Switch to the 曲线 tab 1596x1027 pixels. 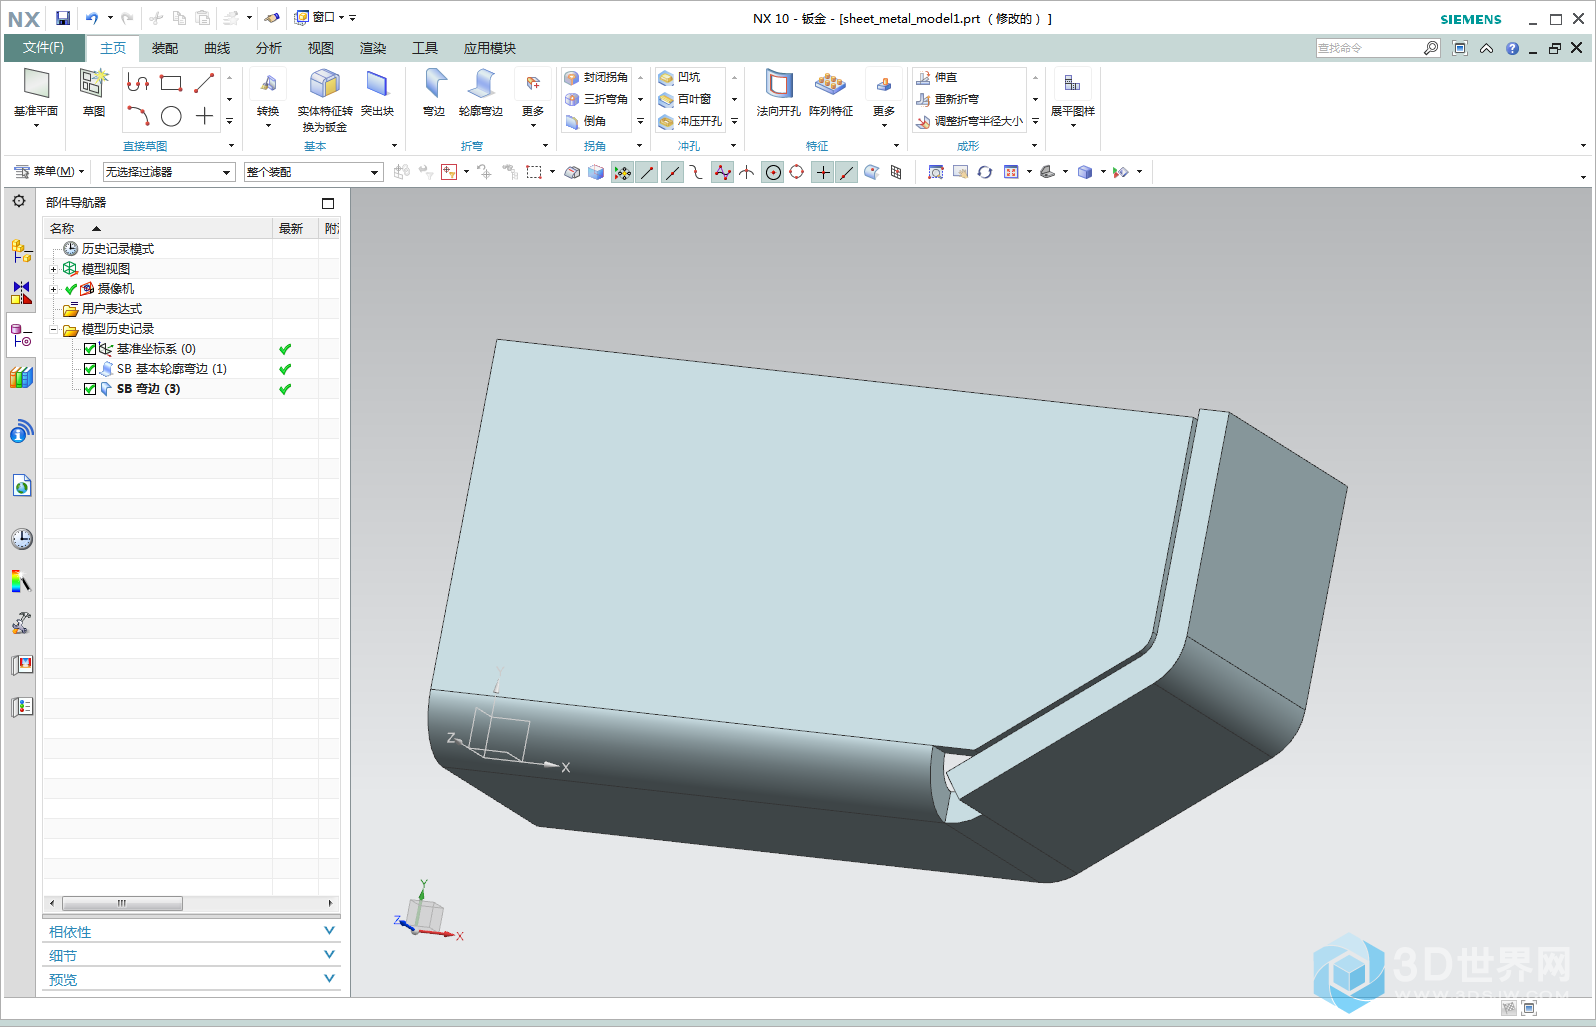pyautogui.click(x=217, y=48)
